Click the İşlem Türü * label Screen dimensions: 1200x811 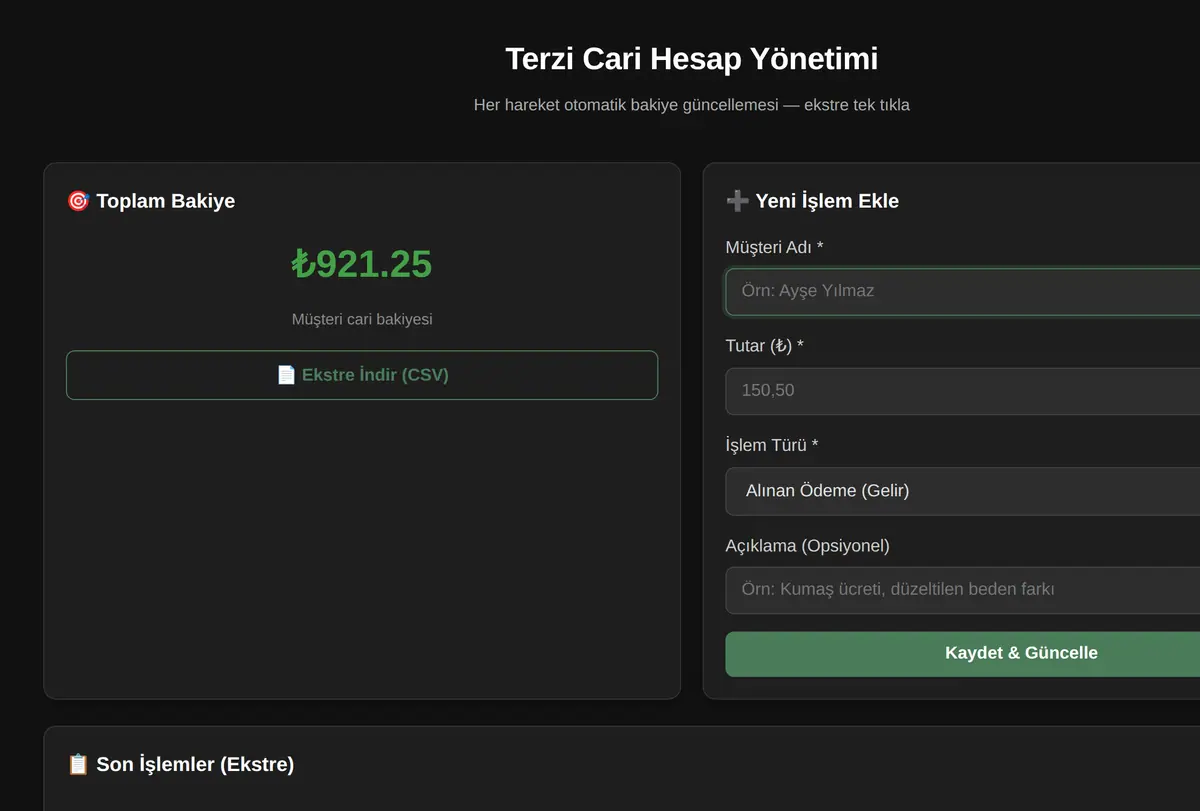tap(772, 445)
